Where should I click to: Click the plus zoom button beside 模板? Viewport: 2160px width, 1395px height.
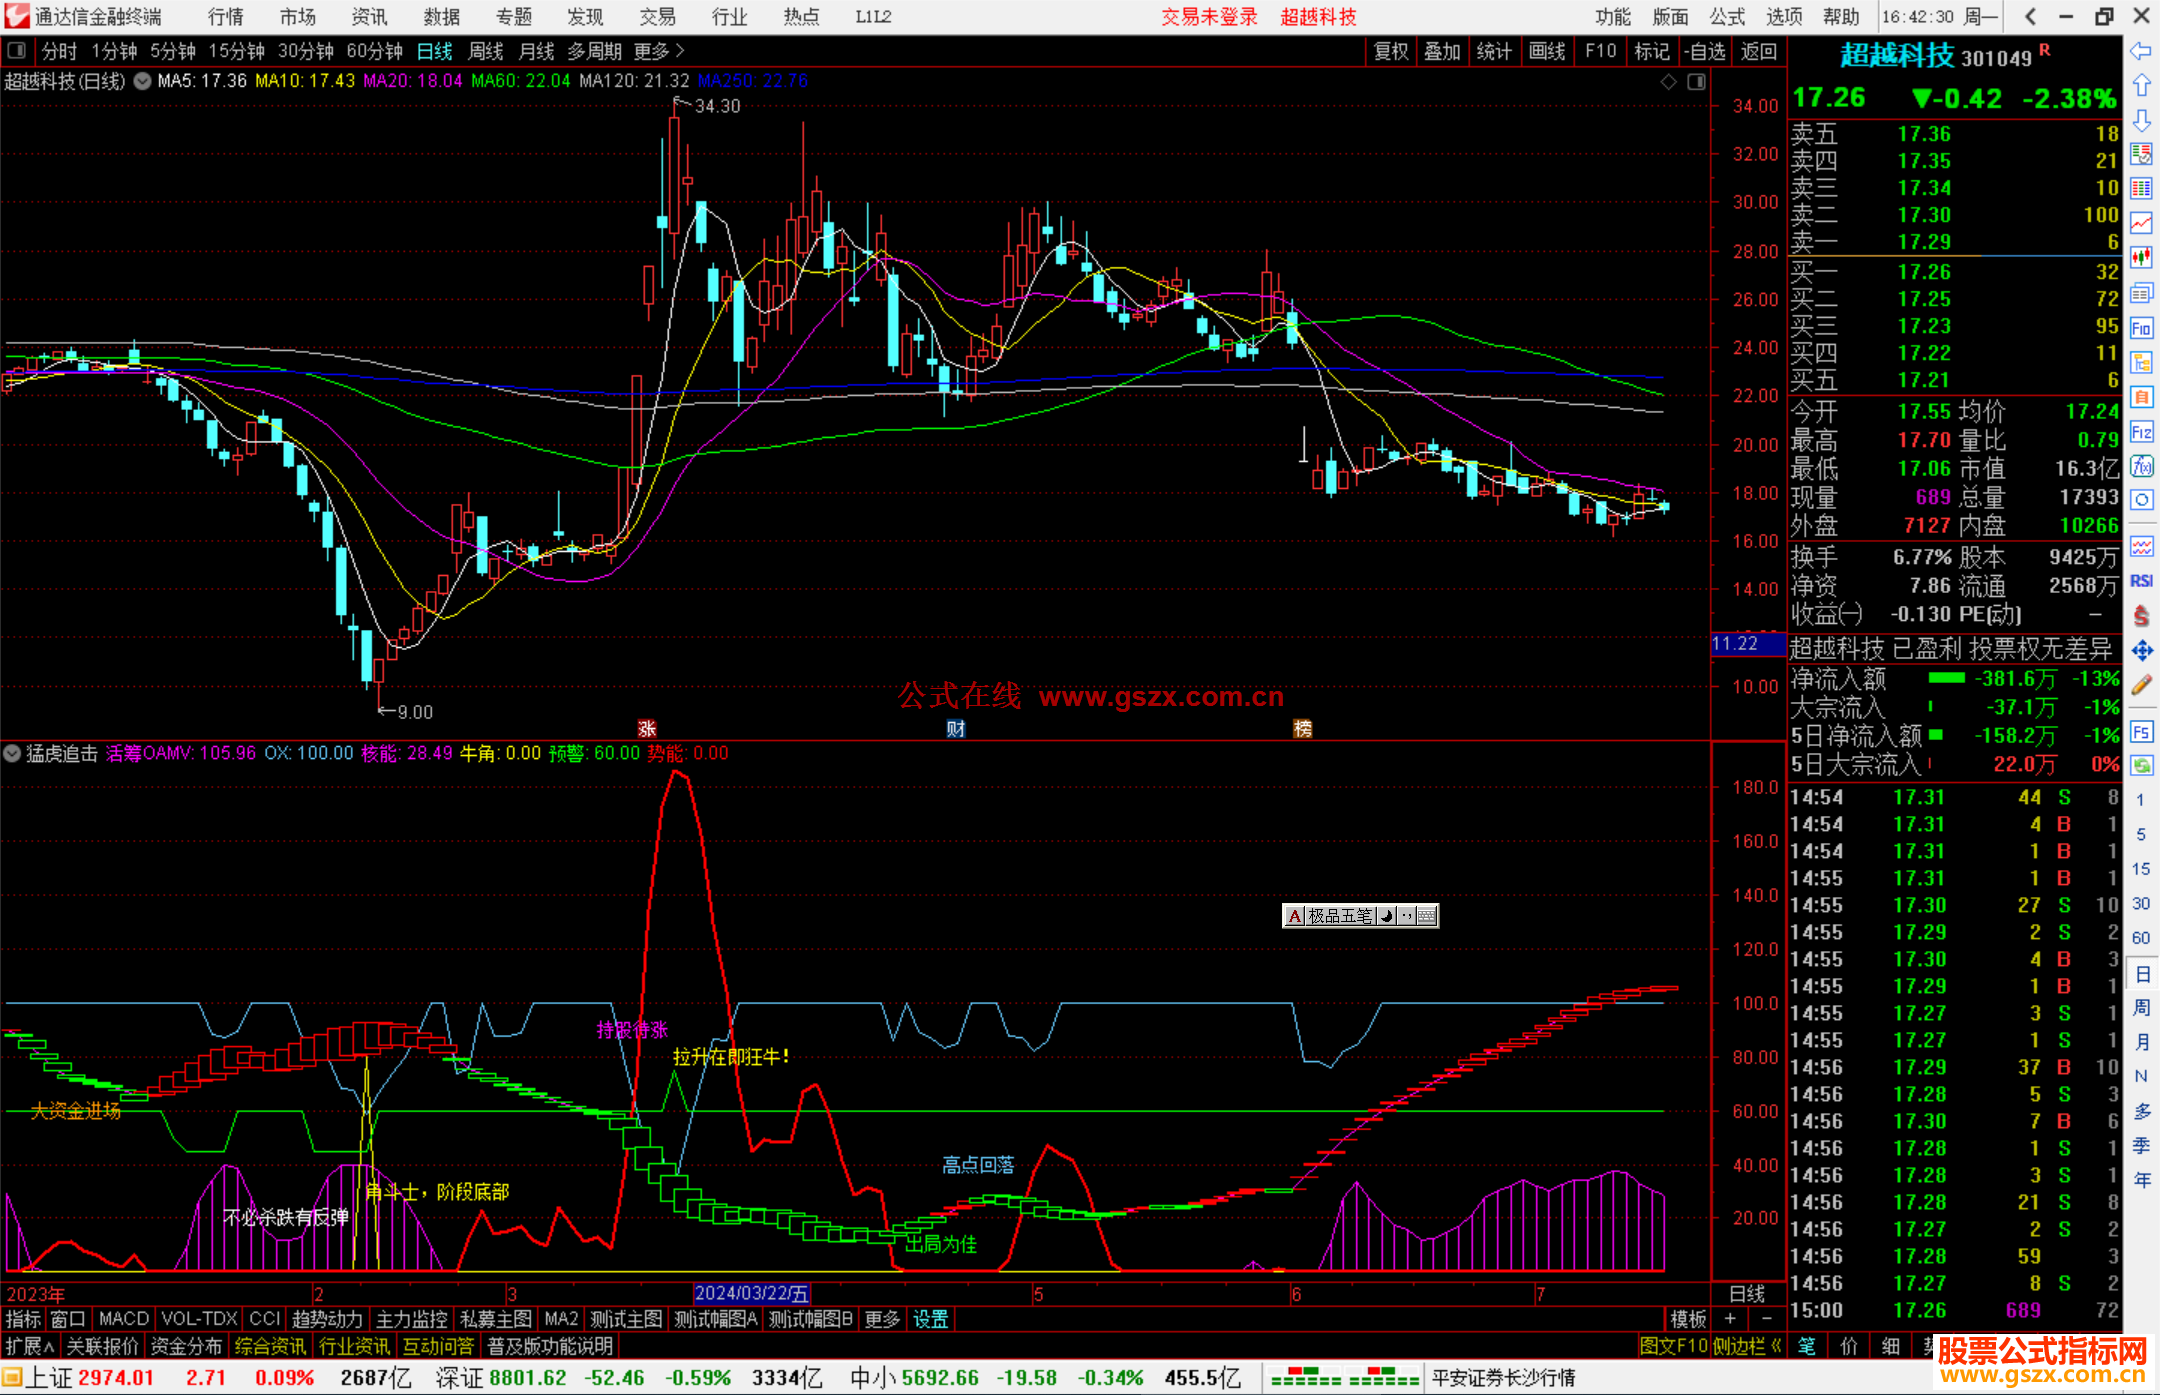click(1731, 1319)
